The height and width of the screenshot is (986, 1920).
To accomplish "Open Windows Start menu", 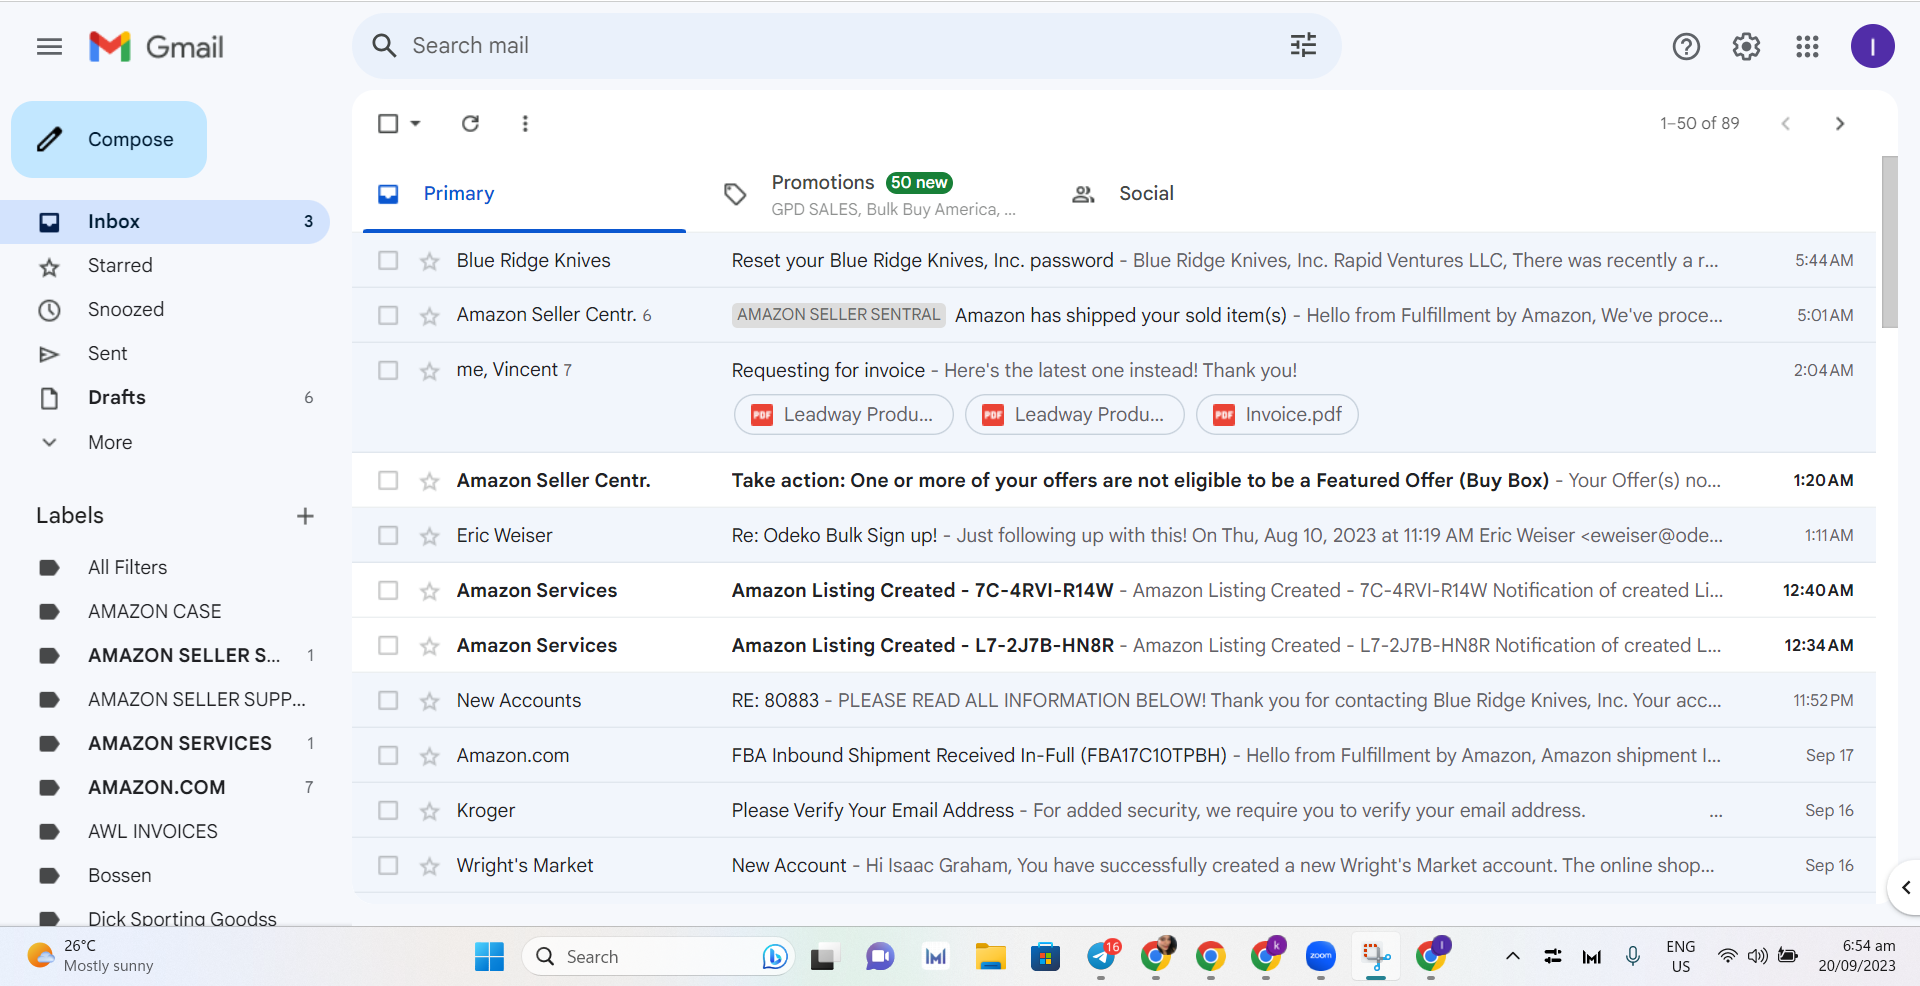I will click(489, 957).
